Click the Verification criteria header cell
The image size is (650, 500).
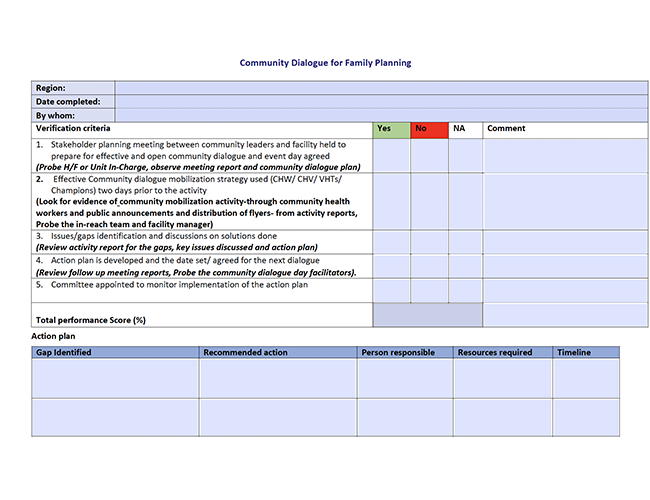200,129
